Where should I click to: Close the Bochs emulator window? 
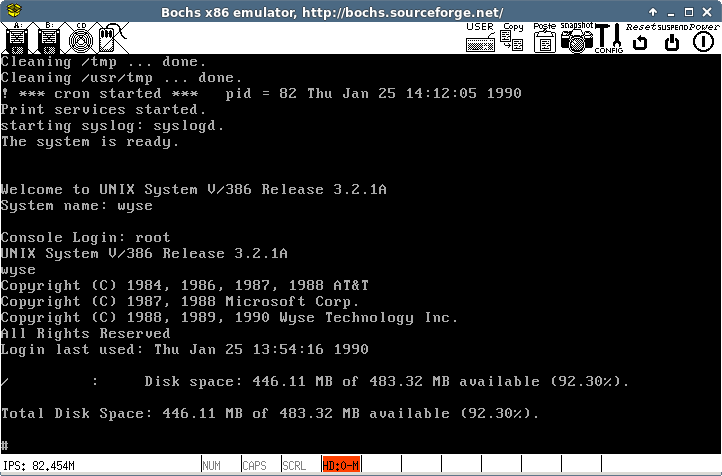point(707,12)
